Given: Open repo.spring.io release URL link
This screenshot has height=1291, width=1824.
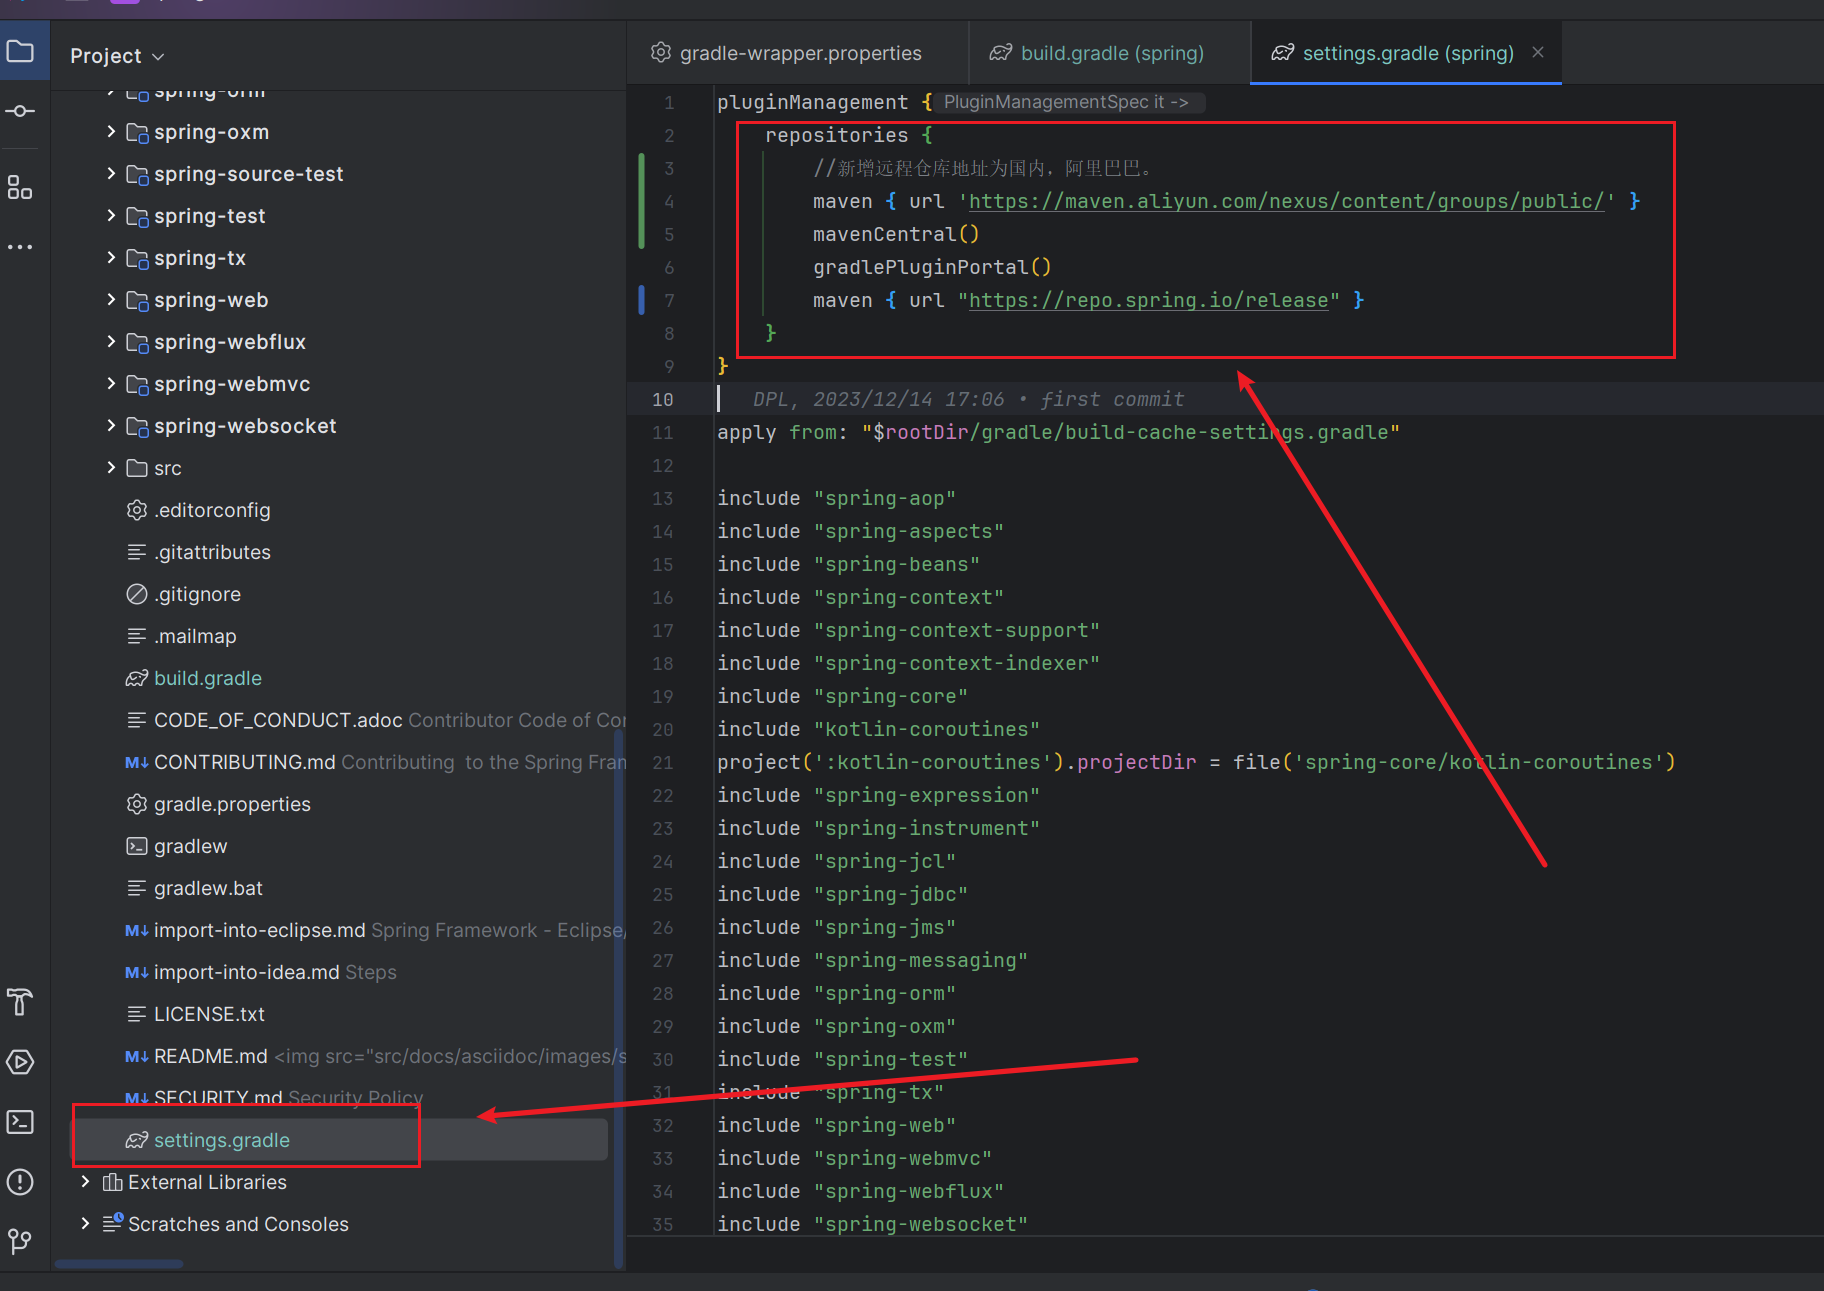Looking at the screenshot, I should pyautogui.click(x=1148, y=300).
